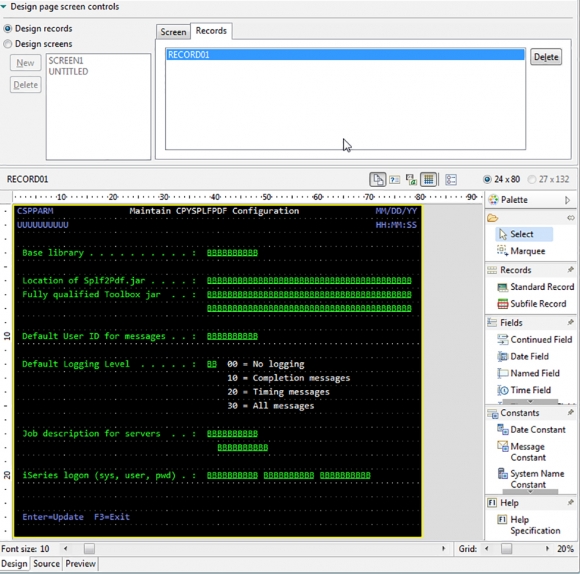The height and width of the screenshot is (574, 580).
Task: Switch to the Screen tab
Action: coord(173,32)
